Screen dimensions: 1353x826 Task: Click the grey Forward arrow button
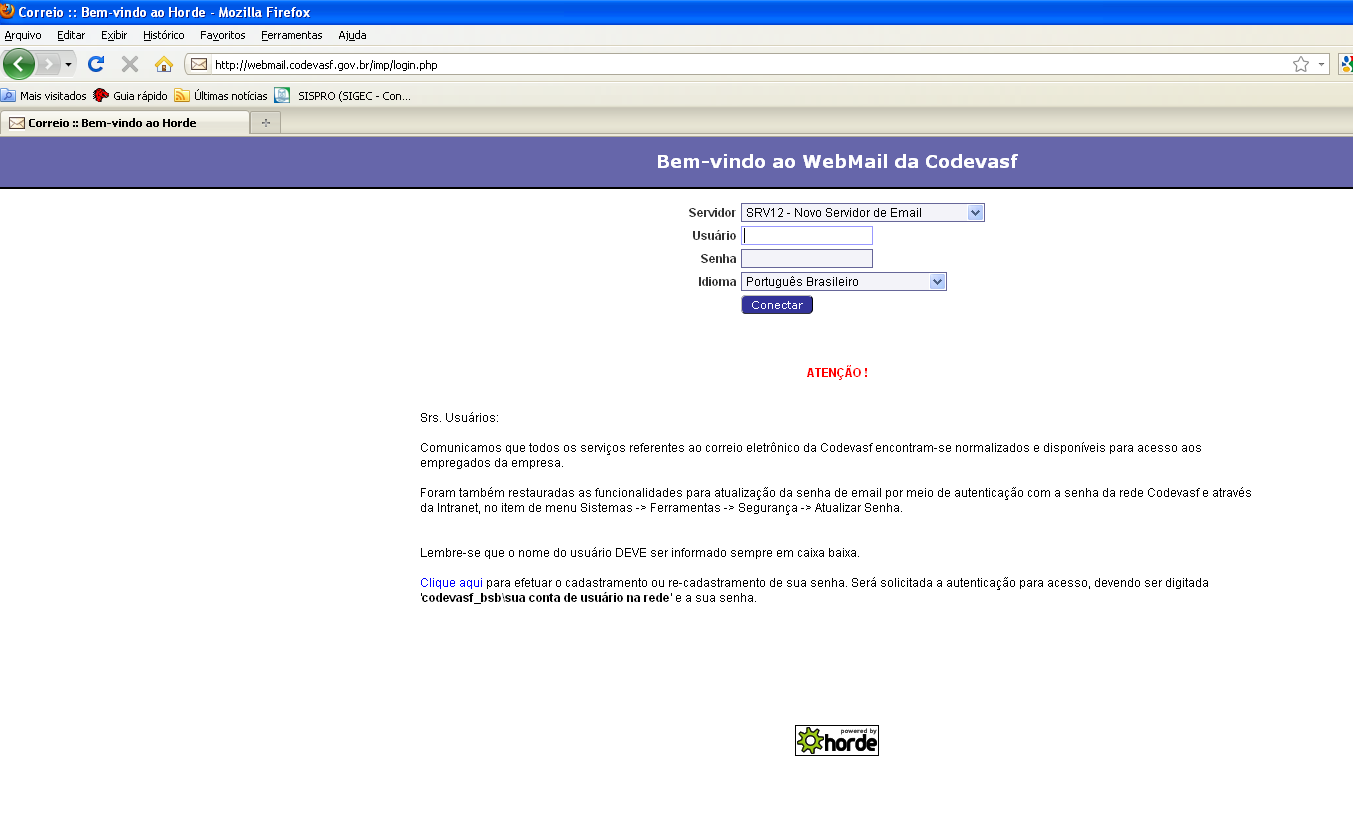[48, 64]
